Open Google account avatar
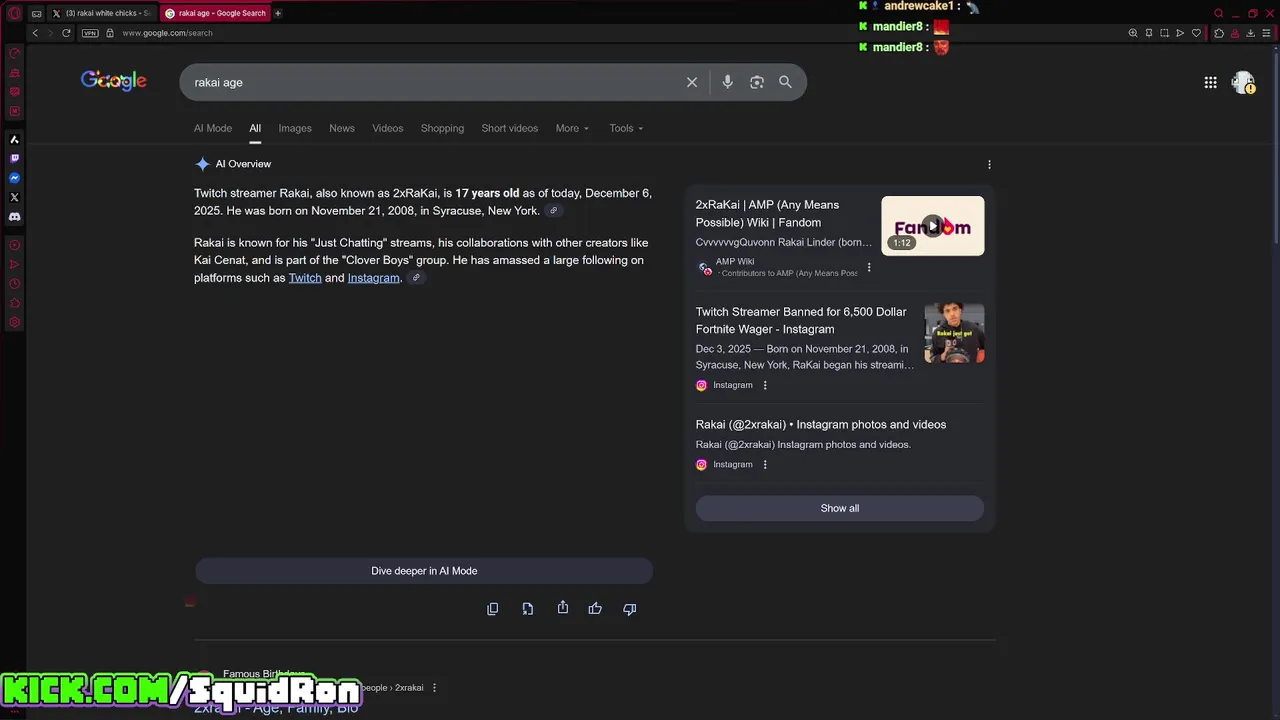Image resolution: width=1280 pixels, height=720 pixels. tap(1243, 82)
